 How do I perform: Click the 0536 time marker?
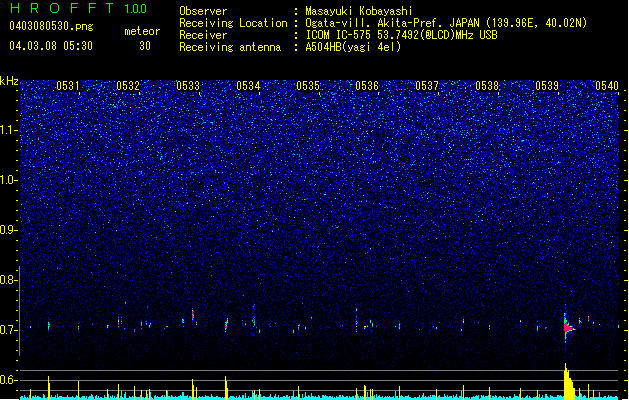367,85
